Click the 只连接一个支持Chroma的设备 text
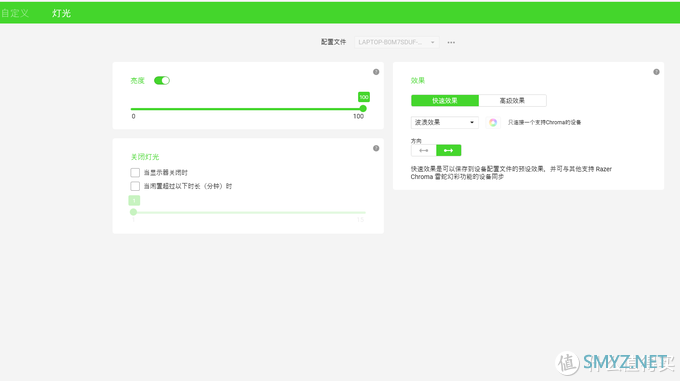 [544, 123]
